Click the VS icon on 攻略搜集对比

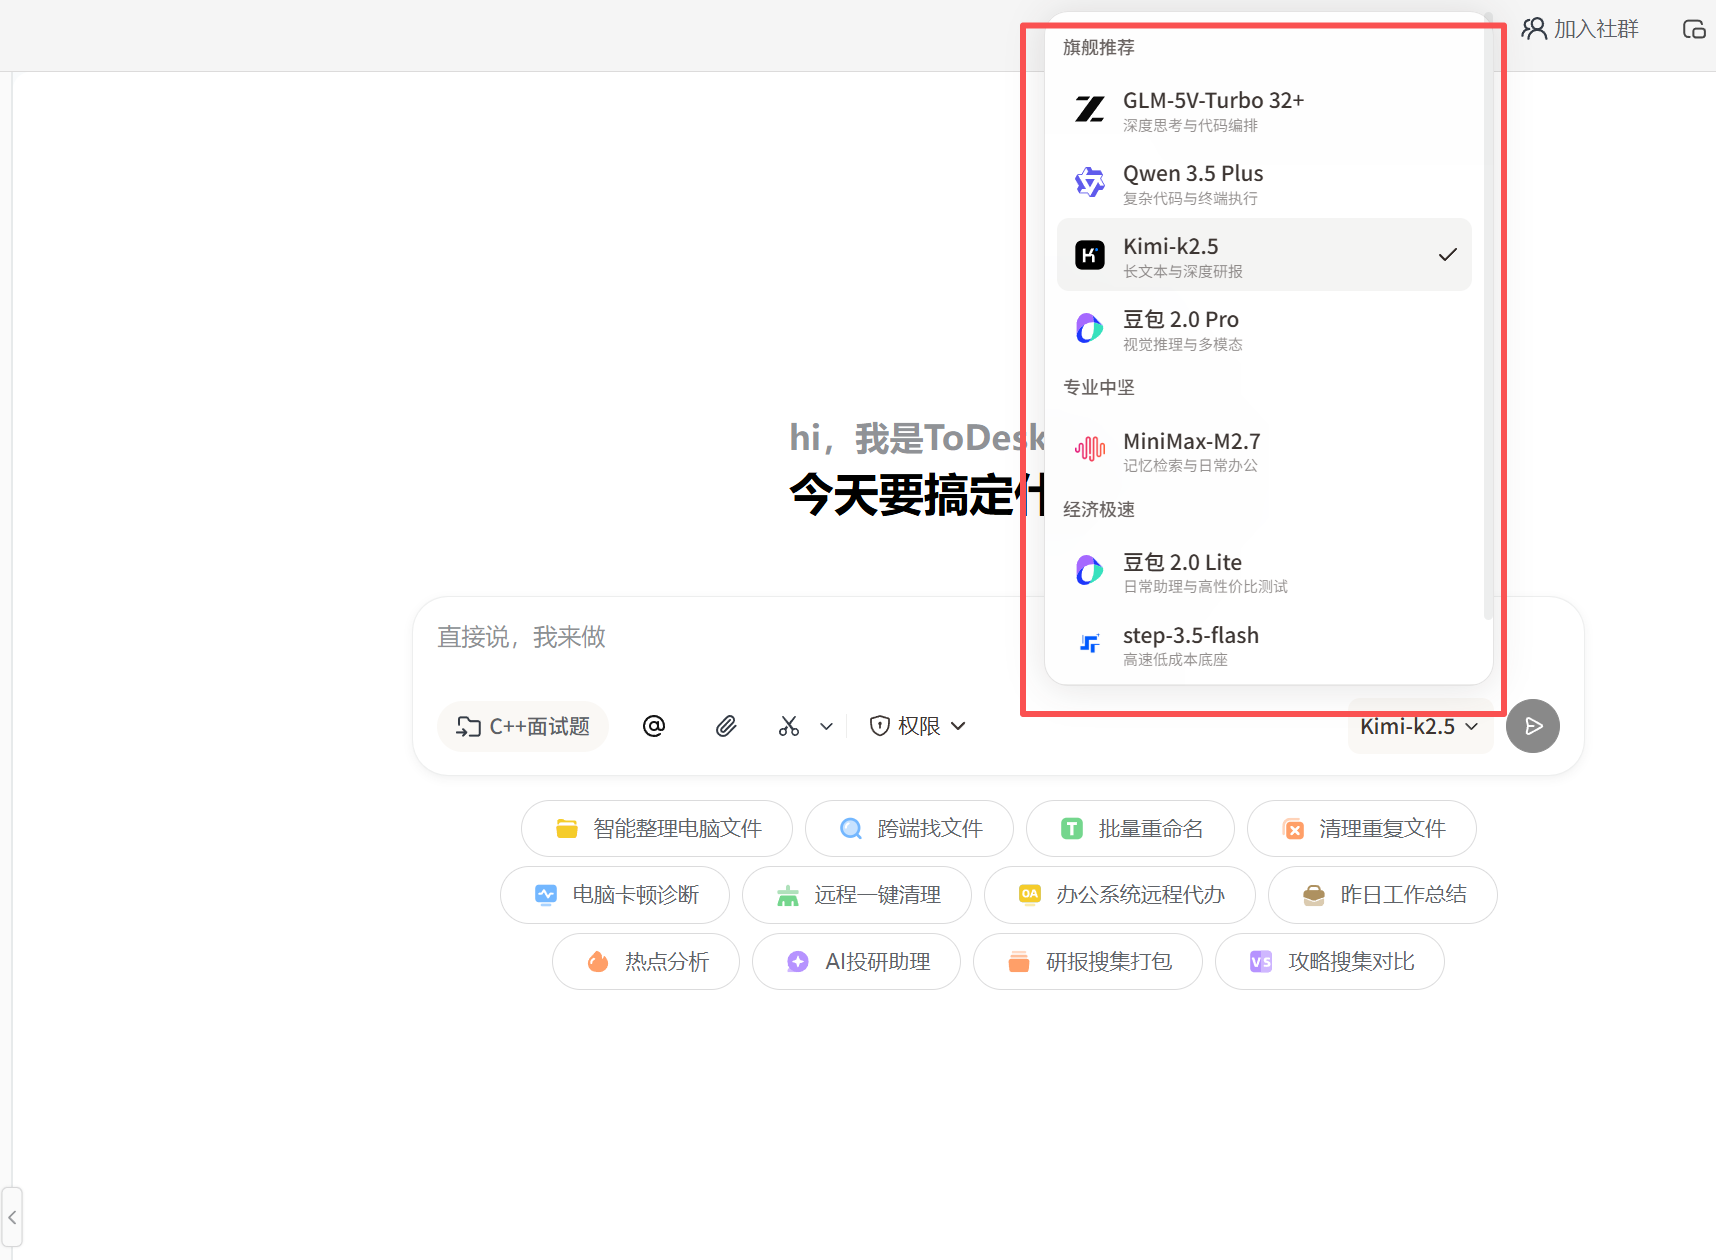tap(1261, 961)
